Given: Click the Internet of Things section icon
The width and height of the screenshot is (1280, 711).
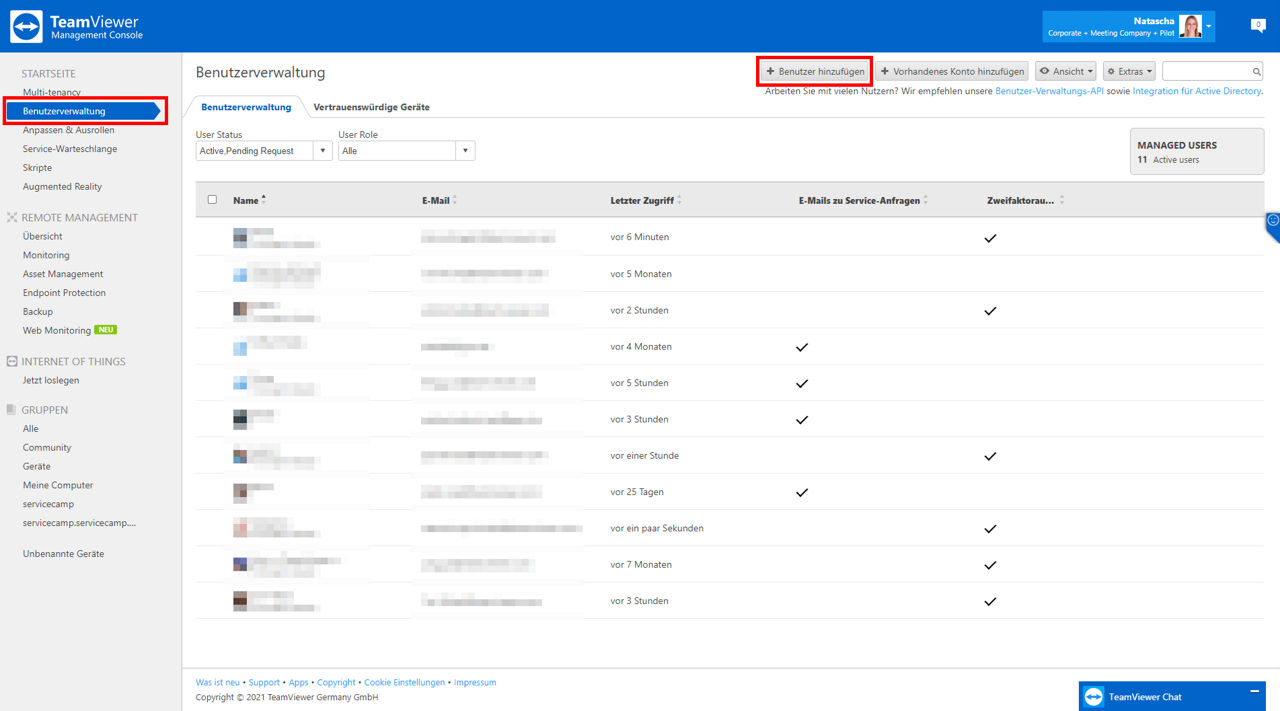Looking at the screenshot, I should pyautogui.click(x=12, y=361).
